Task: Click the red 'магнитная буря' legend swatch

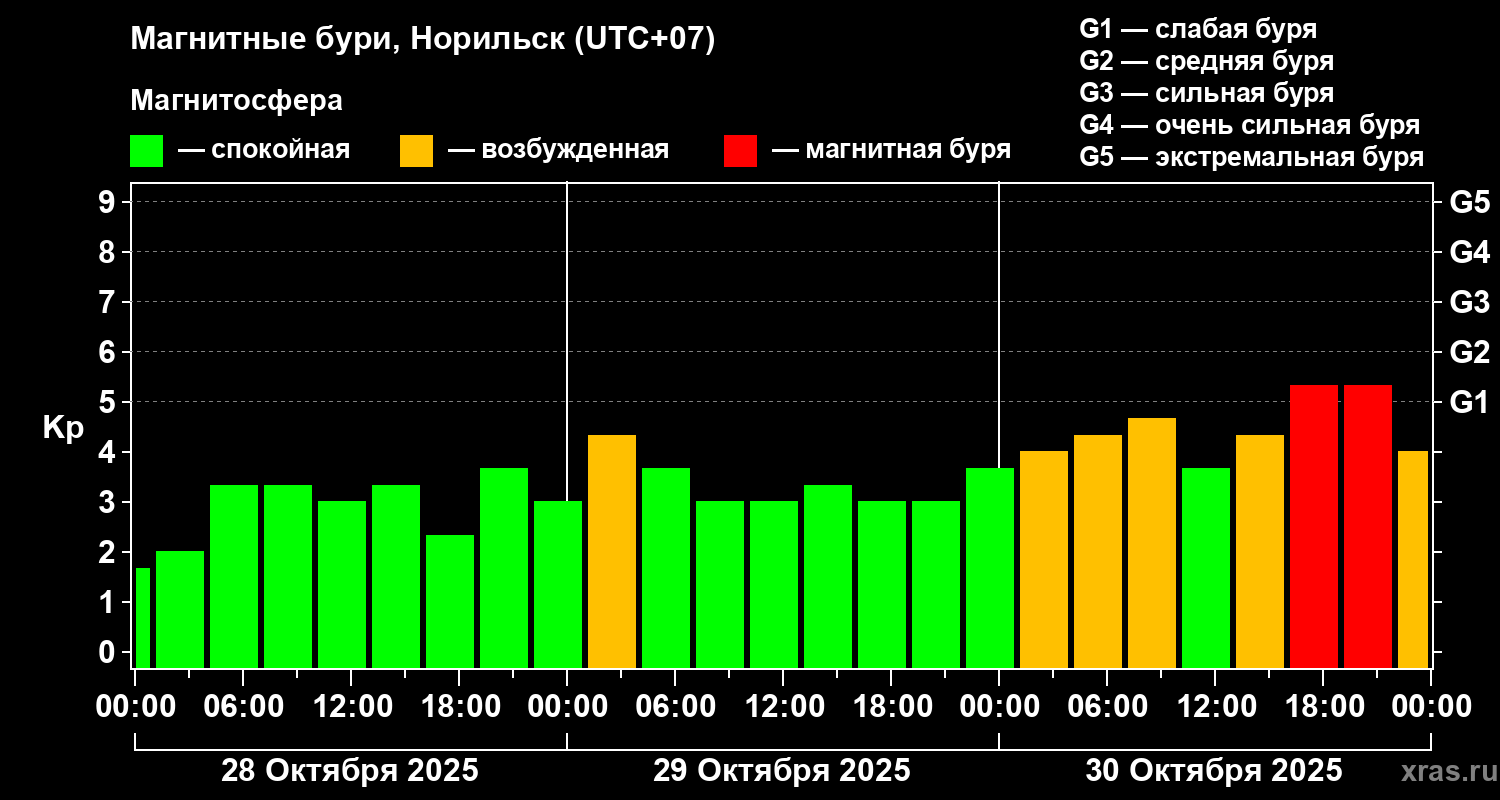Action: click(x=741, y=151)
